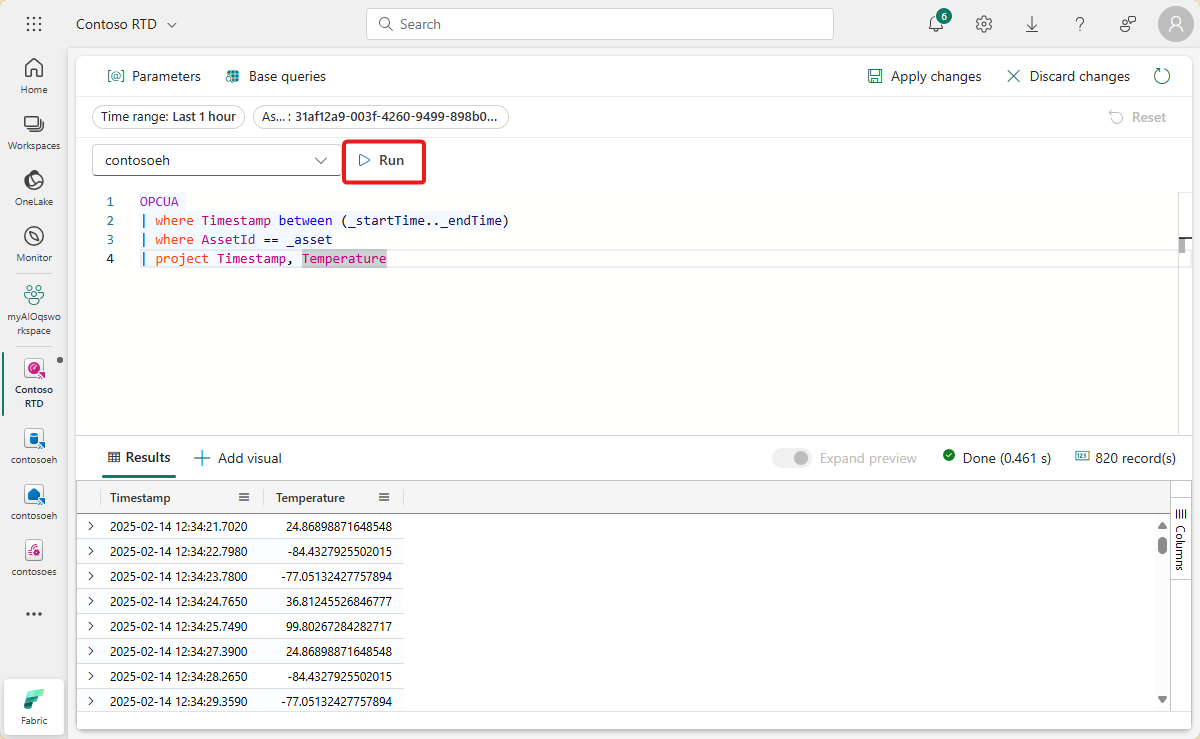The height and width of the screenshot is (739, 1200).
Task: Switch to the Base queries tab
Action: pyautogui.click(x=275, y=75)
